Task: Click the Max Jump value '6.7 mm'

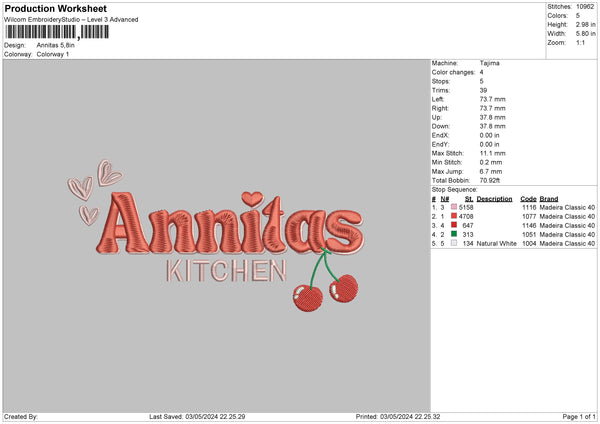Action: [x=491, y=171]
